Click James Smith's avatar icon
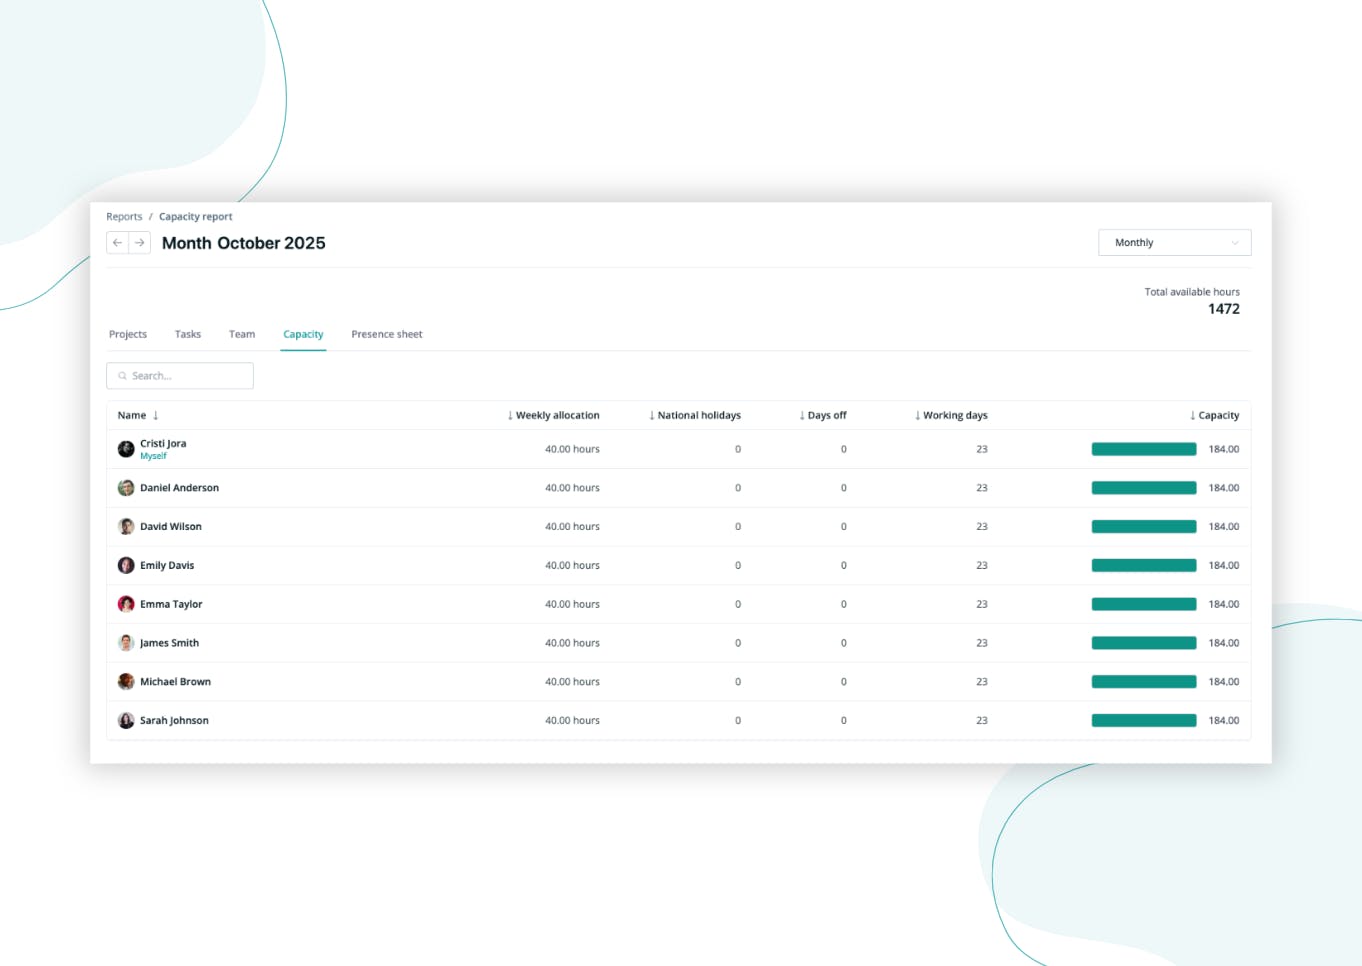The width and height of the screenshot is (1362, 966). pos(125,642)
